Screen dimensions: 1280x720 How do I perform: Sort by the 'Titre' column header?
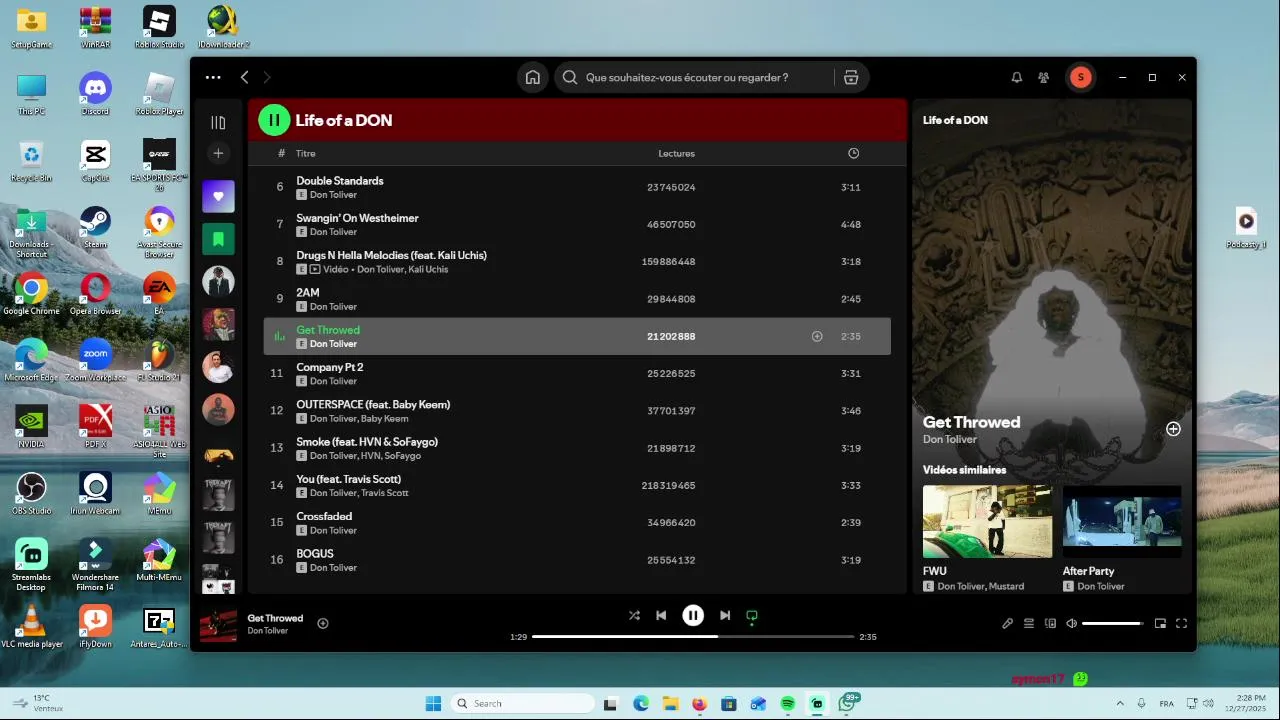(x=306, y=153)
